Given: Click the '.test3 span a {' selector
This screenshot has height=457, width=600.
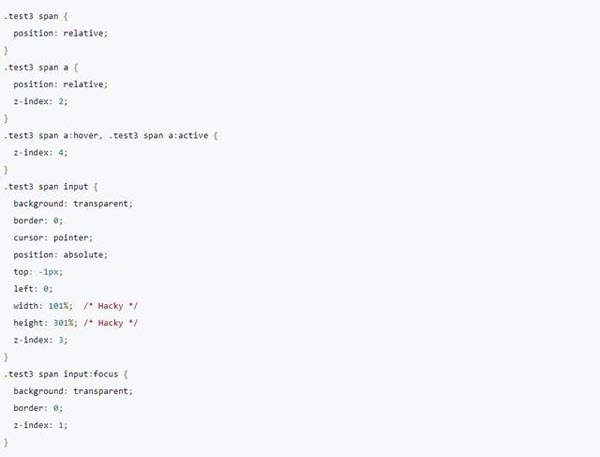Looking at the screenshot, I should click(x=41, y=68).
